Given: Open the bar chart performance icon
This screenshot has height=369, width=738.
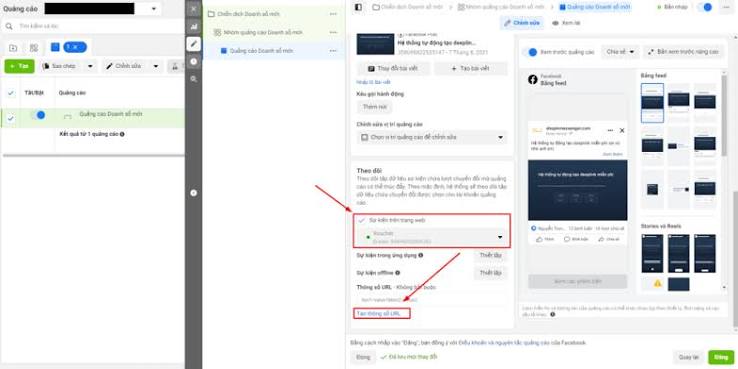Looking at the screenshot, I should click(193, 27).
